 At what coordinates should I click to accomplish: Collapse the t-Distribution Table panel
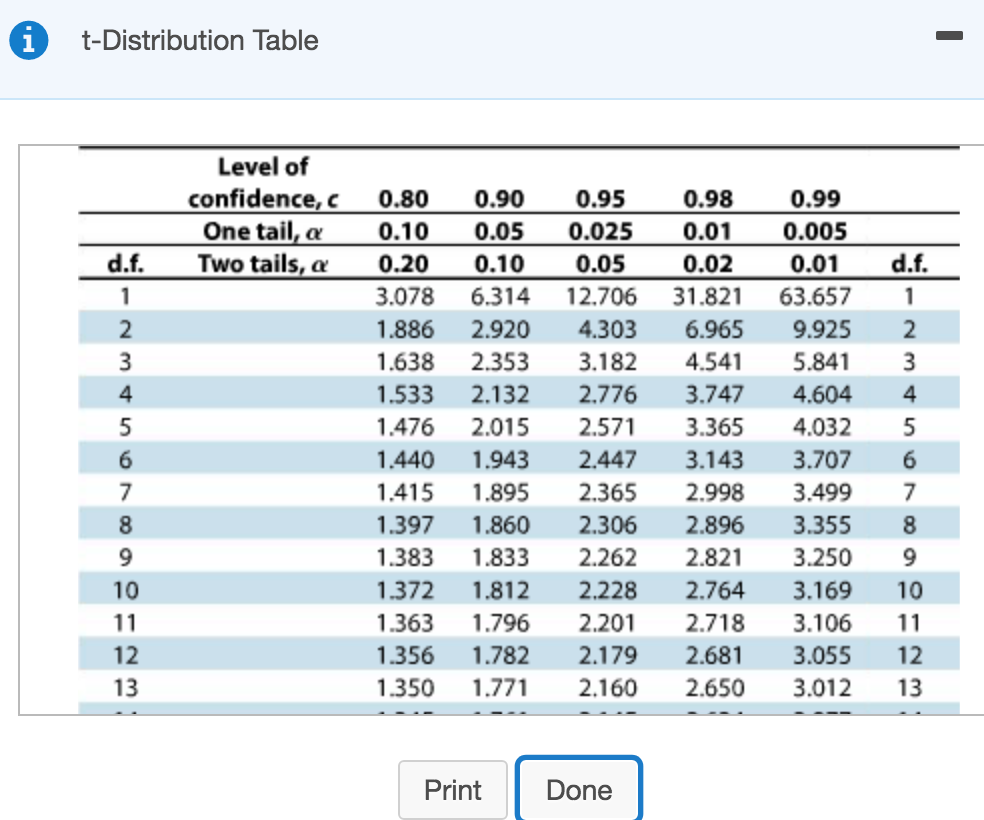pyautogui.click(x=948, y=36)
